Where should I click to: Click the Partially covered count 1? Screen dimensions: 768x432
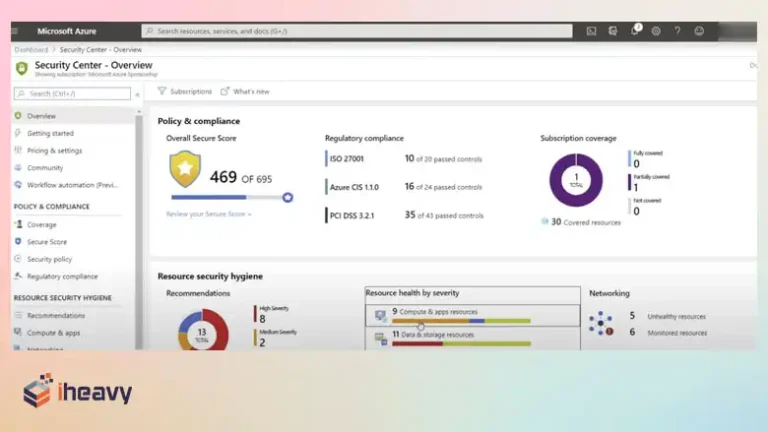(636, 188)
